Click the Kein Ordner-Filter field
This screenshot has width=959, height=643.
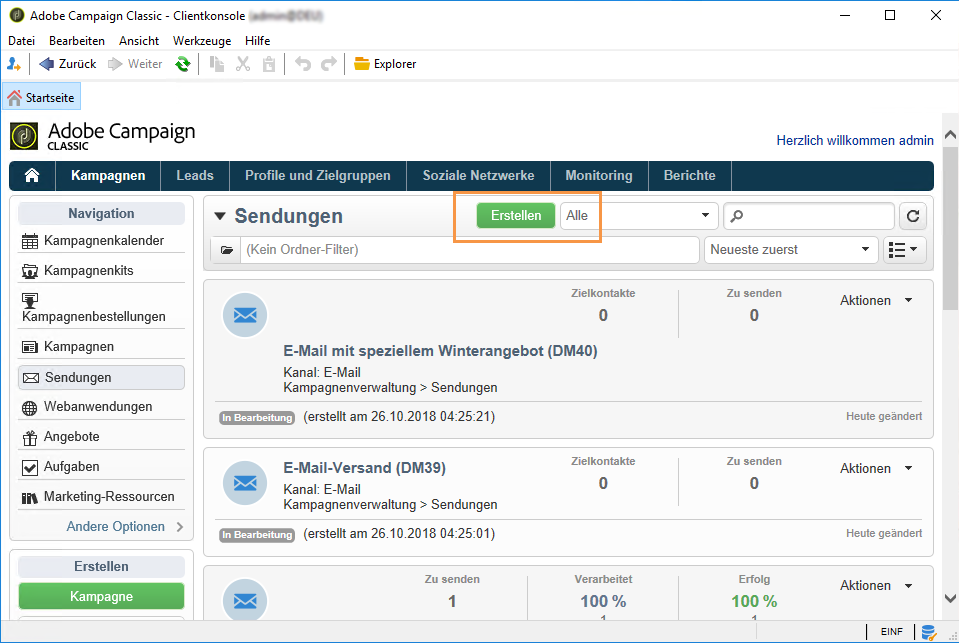(x=469, y=250)
